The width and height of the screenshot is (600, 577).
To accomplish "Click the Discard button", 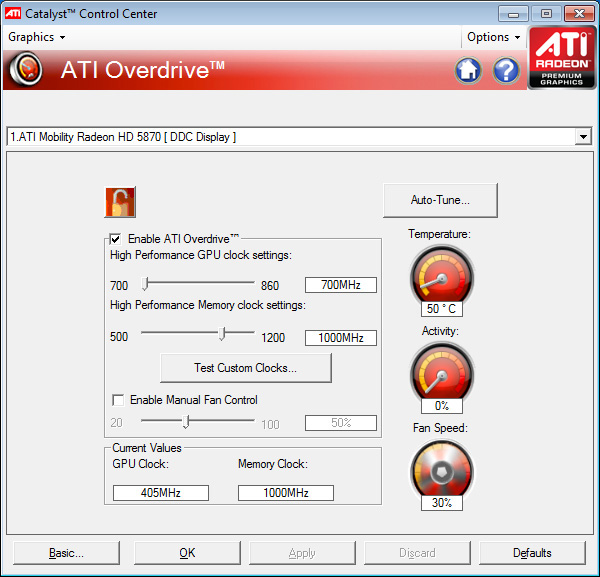I will coord(417,553).
